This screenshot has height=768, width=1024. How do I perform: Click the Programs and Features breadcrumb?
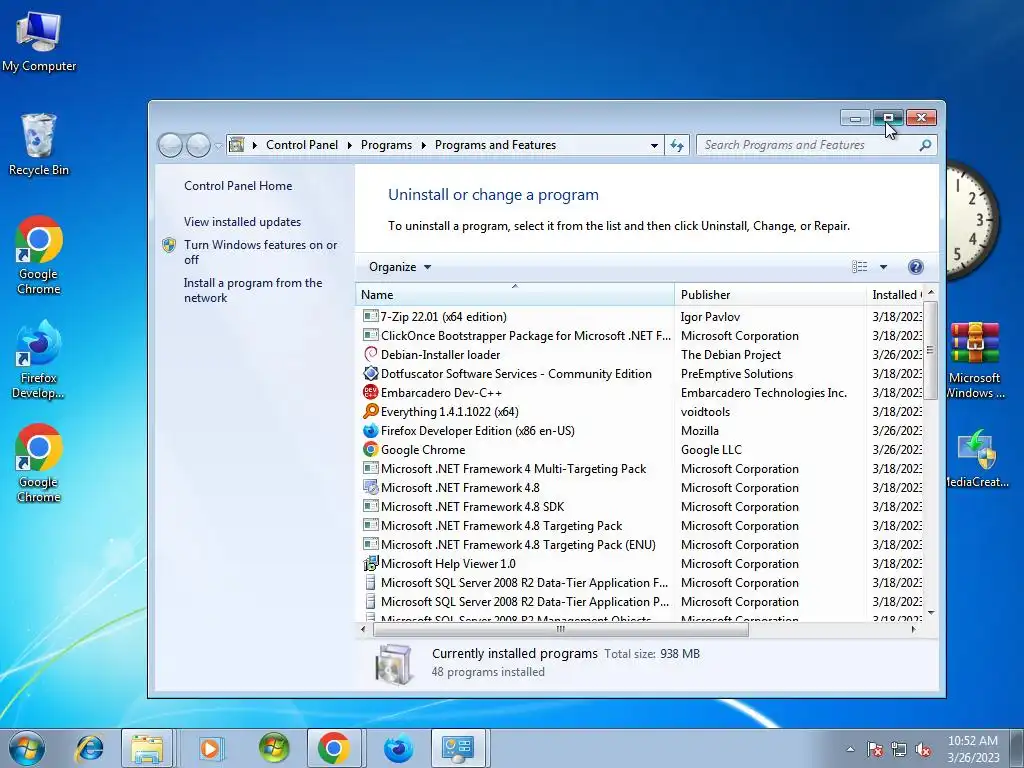click(495, 145)
